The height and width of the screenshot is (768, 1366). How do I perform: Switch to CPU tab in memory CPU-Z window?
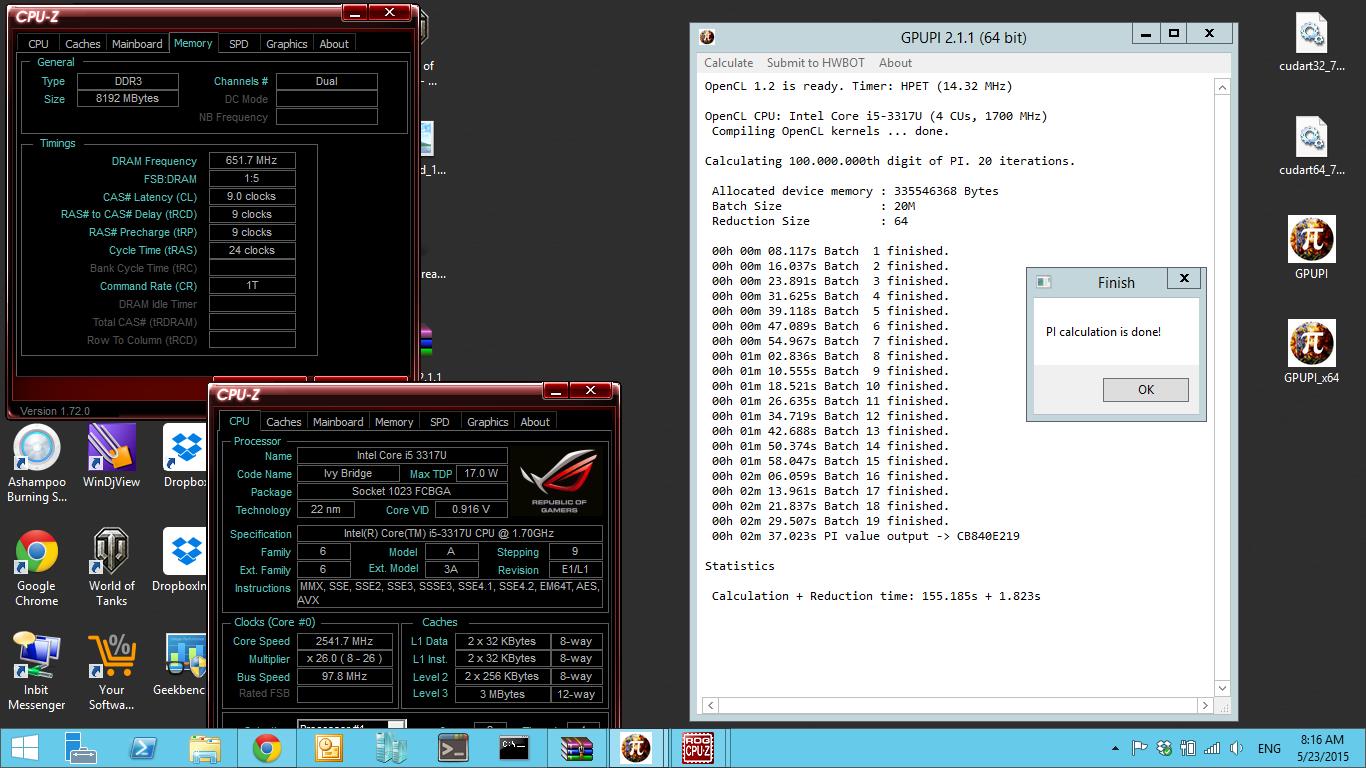point(38,44)
